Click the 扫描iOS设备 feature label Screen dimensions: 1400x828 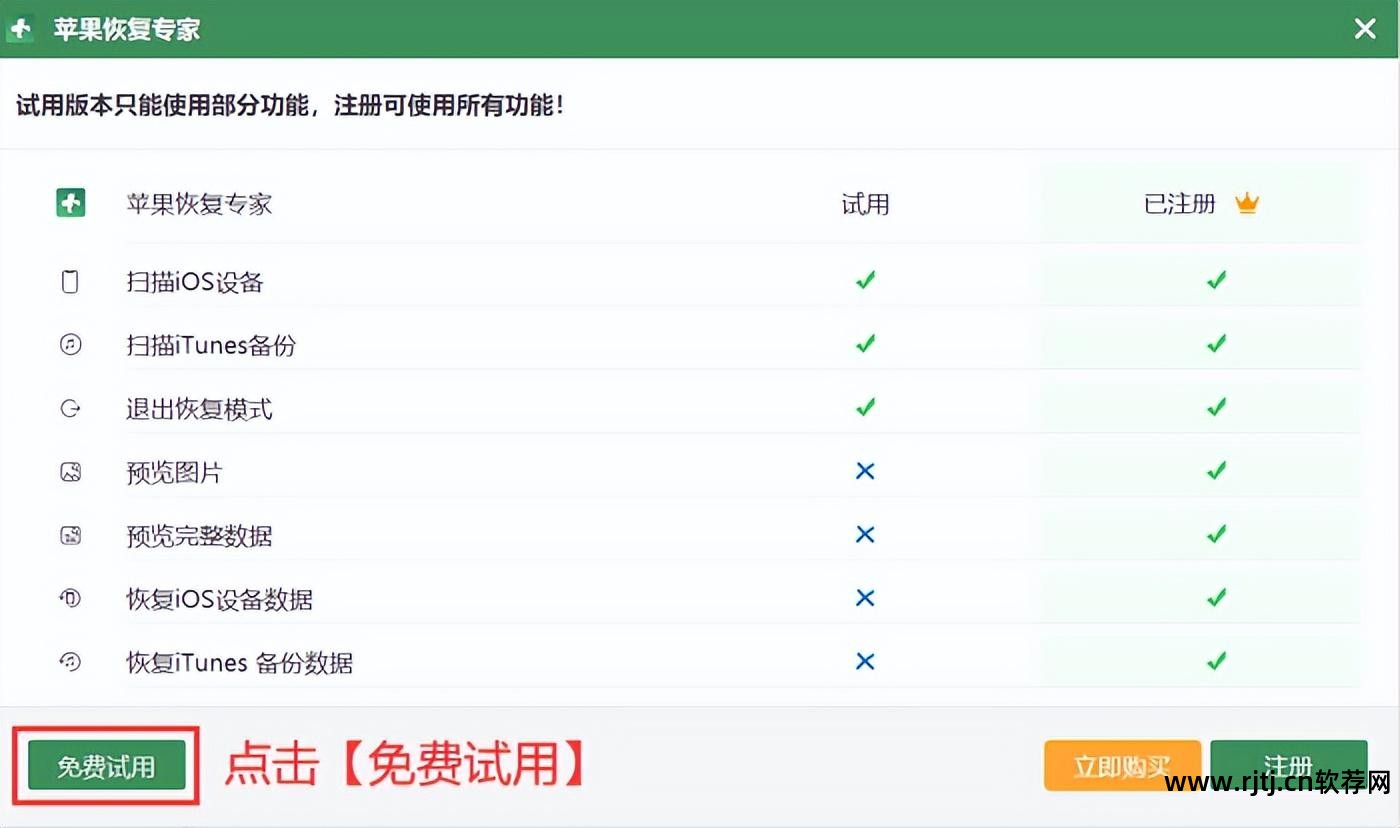coord(195,282)
